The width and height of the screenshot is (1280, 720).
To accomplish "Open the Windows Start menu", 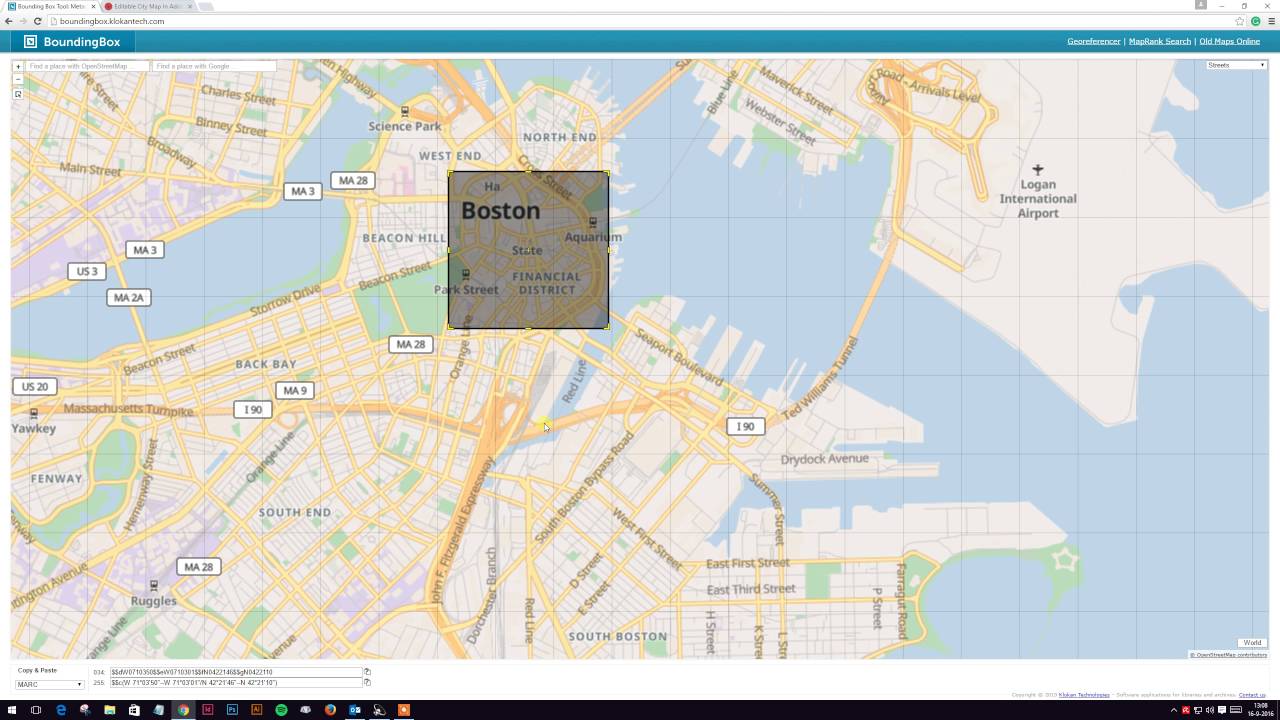I will coord(11,710).
